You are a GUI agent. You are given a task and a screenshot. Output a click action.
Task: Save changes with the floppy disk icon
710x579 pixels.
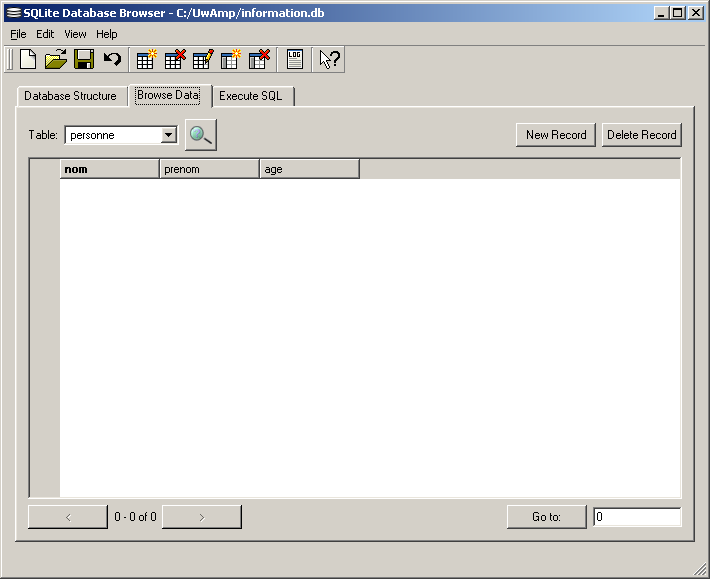coord(84,60)
